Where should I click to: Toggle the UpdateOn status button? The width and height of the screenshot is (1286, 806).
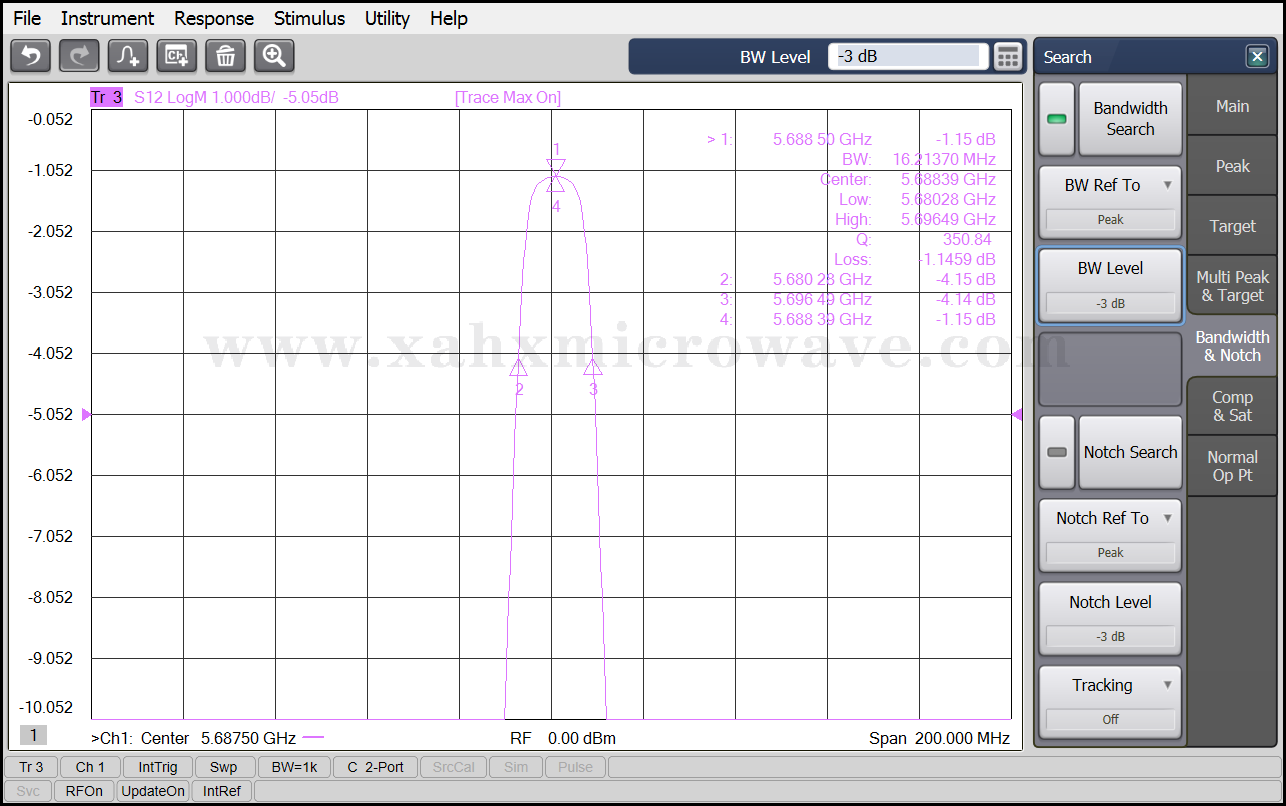click(153, 791)
